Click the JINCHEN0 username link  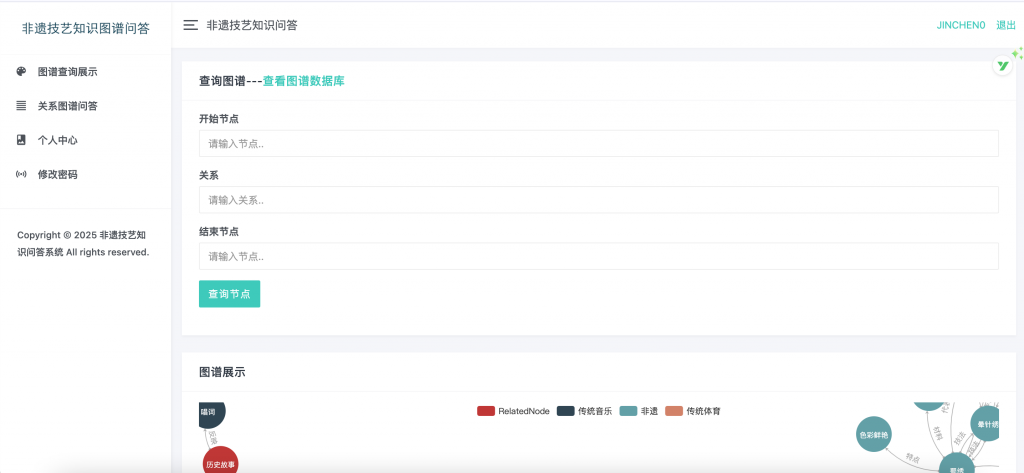pos(961,25)
